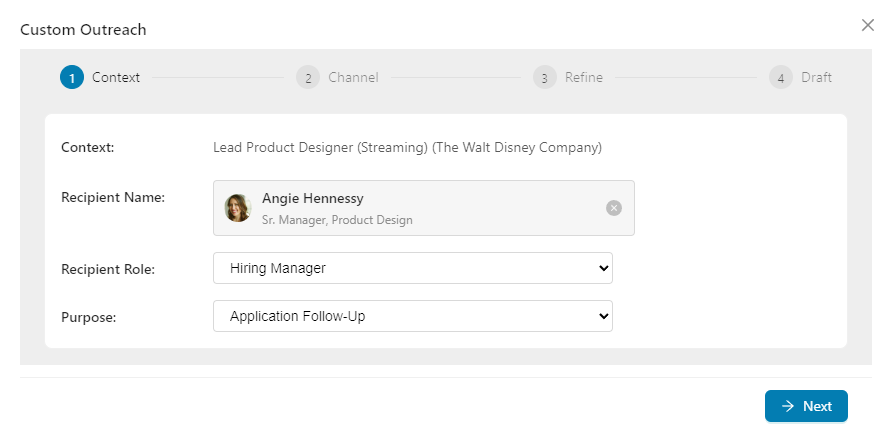
Task: Click the Sr. Manager, Product Design subtitle
Action: click(x=337, y=220)
